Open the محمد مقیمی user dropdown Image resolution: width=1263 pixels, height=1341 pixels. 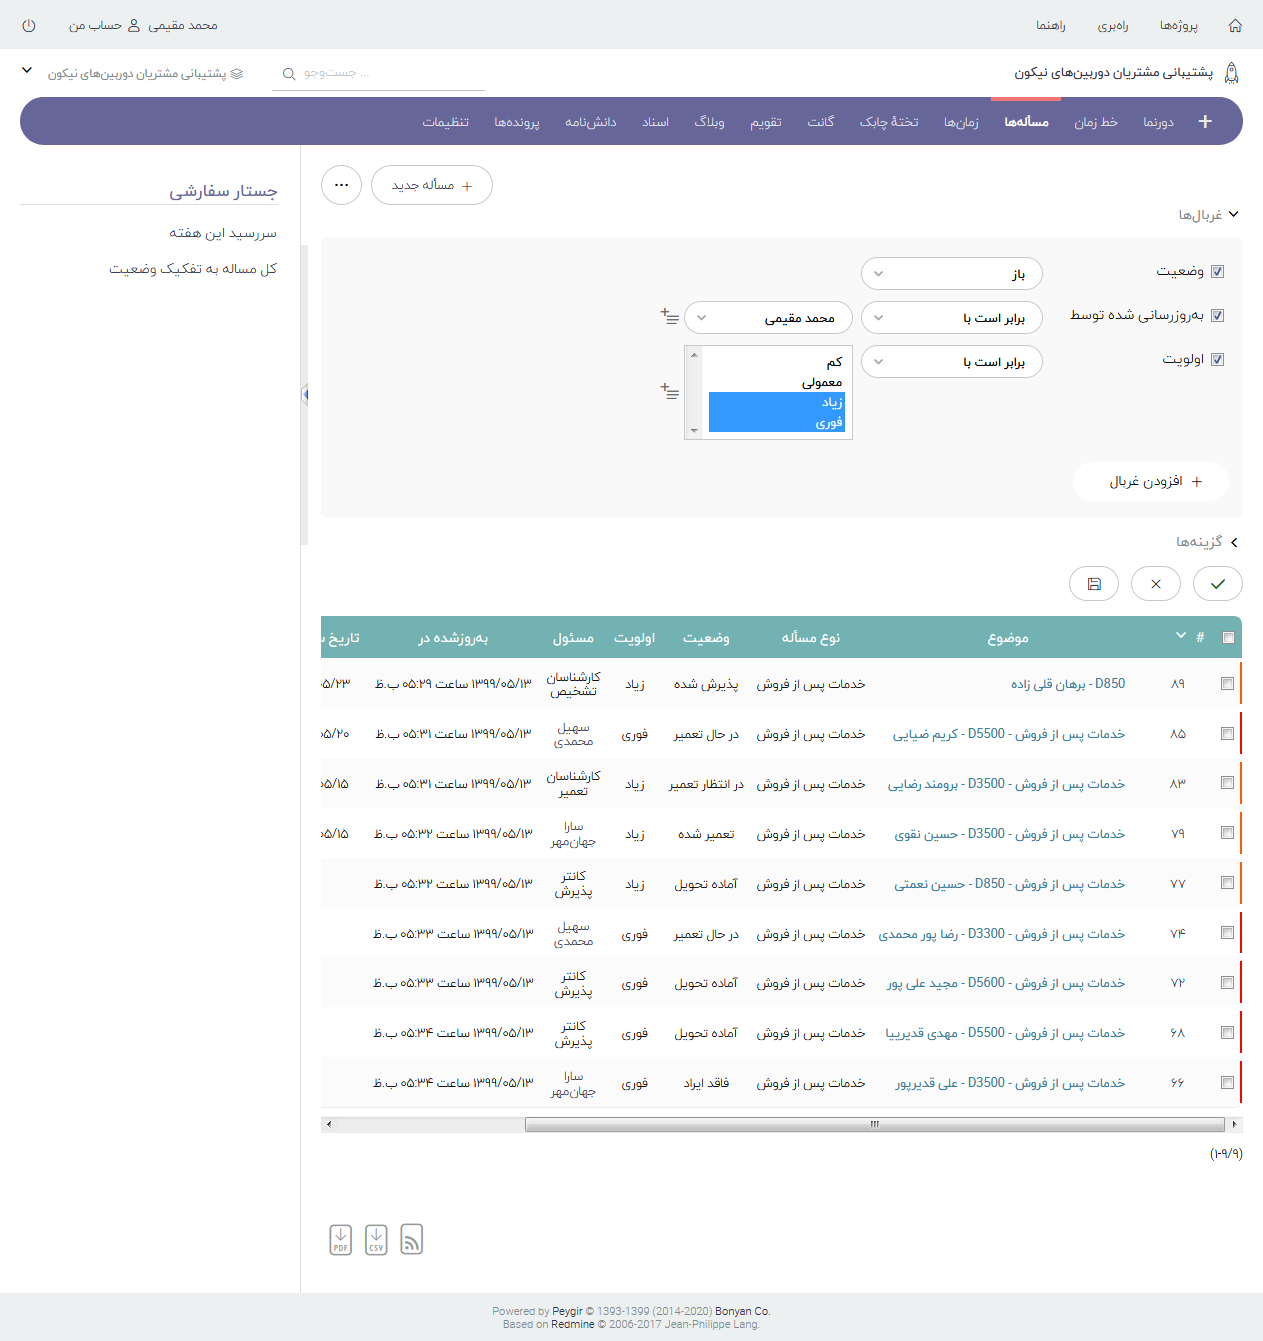pos(768,318)
